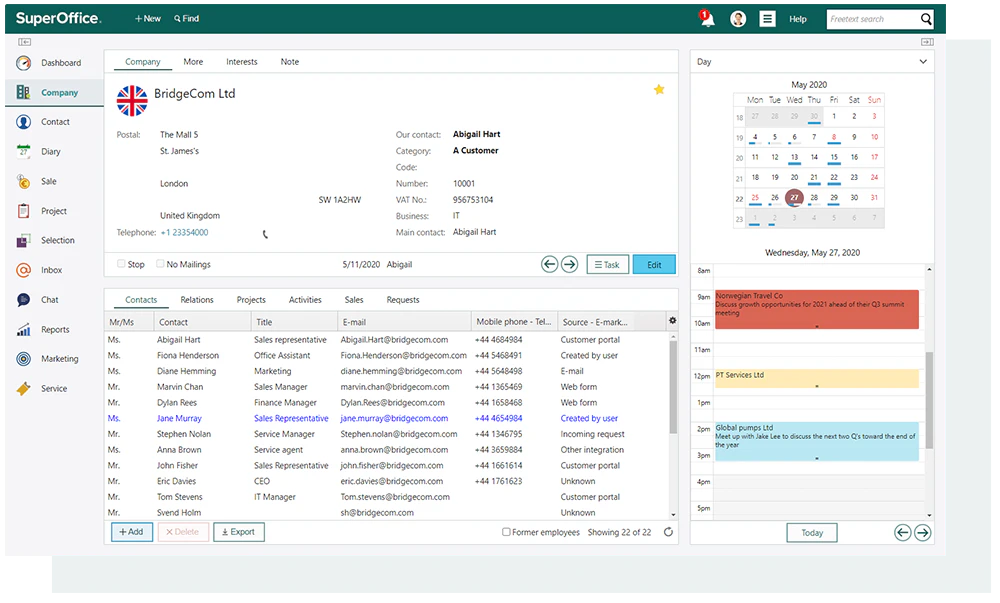Toggle the favorite star for BridgeCom Ltd

(659, 90)
